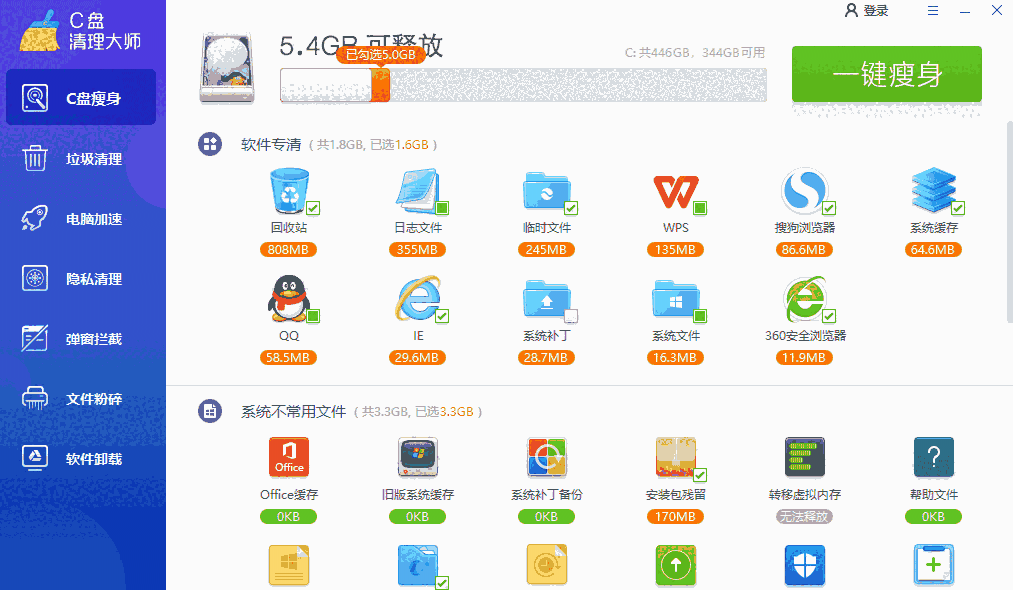Select the 搜狗浏览器 browser cleanup icon
The width and height of the screenshot is (1013, 590).
pos(804,195)
